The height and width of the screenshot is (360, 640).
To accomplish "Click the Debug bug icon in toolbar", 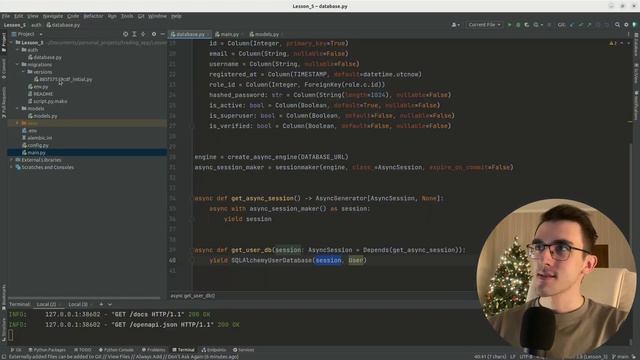I will pos(518,25).
